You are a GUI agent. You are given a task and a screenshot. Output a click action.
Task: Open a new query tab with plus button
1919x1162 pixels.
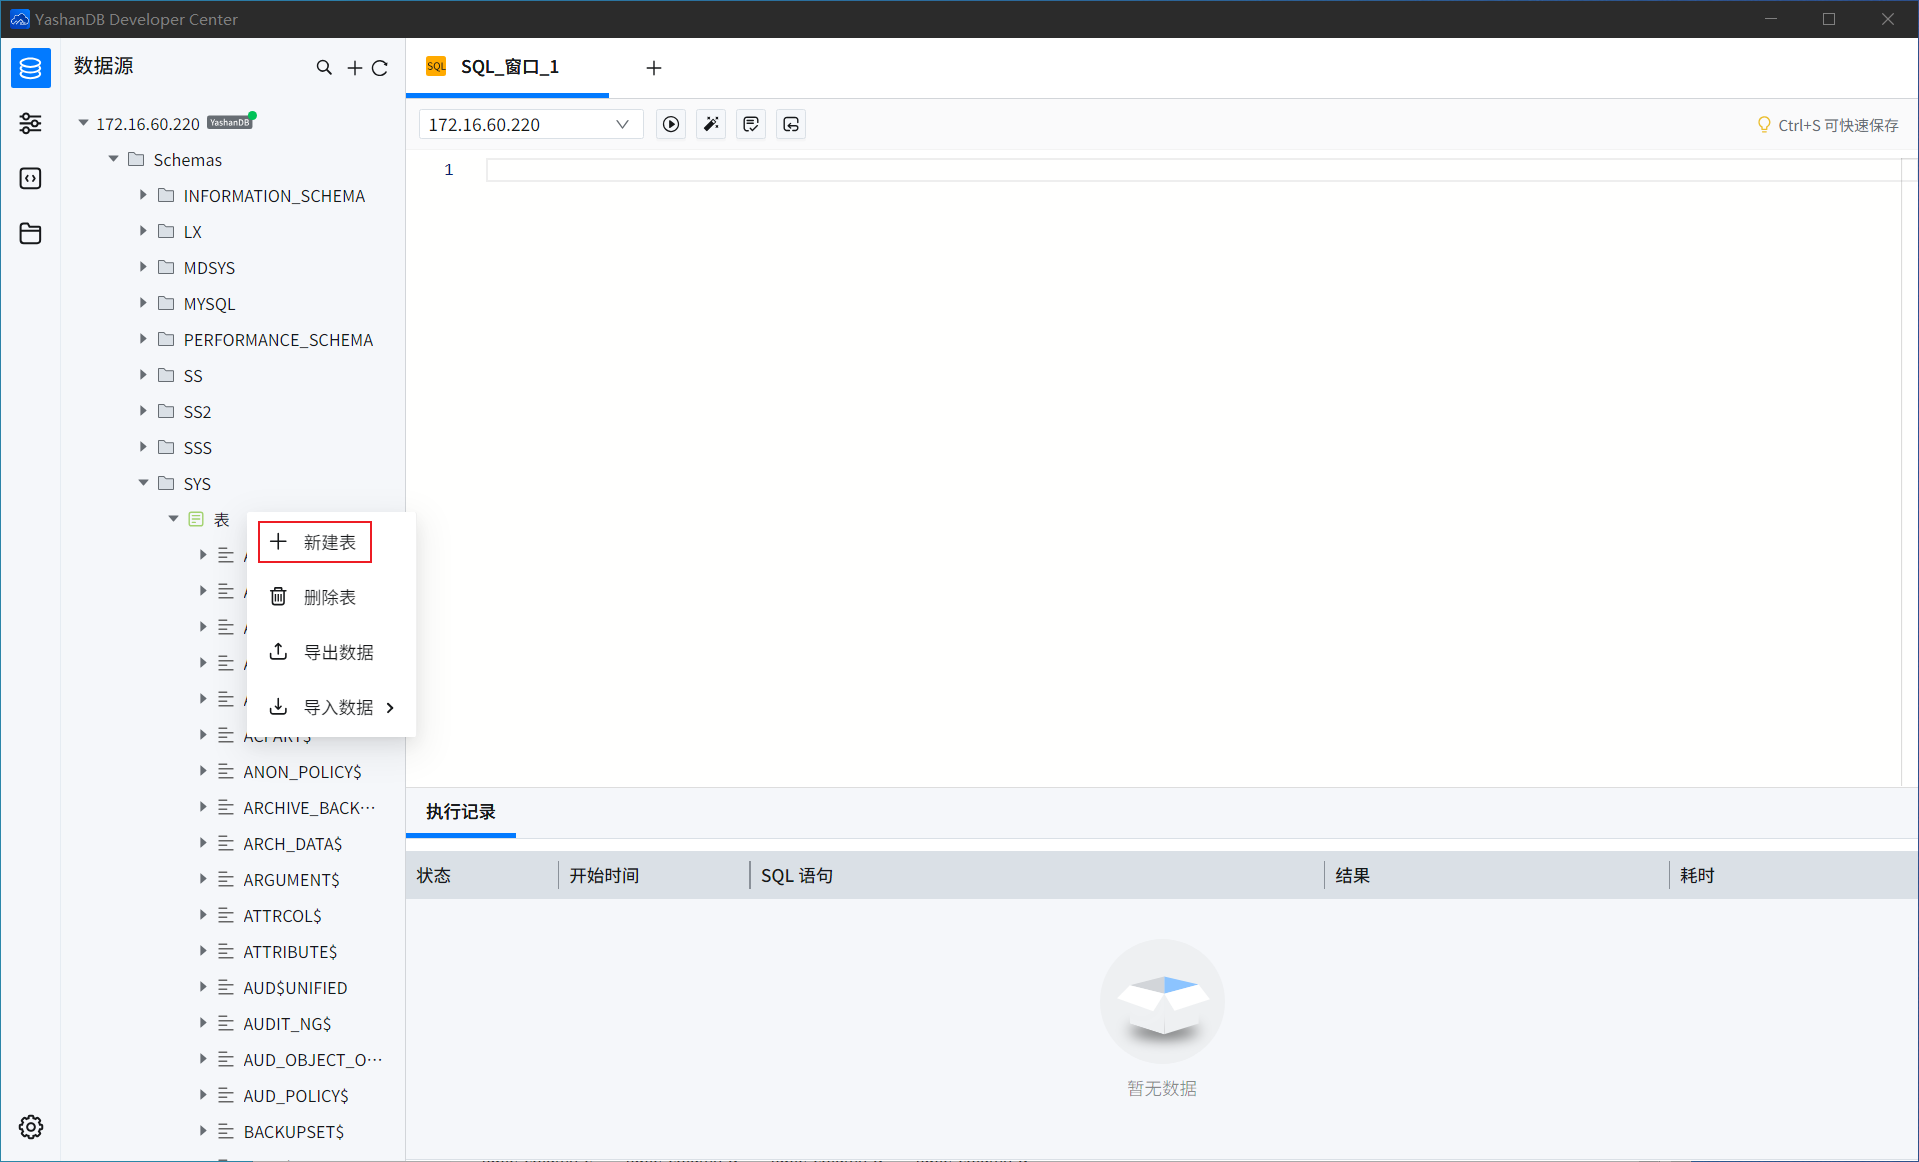653,68
